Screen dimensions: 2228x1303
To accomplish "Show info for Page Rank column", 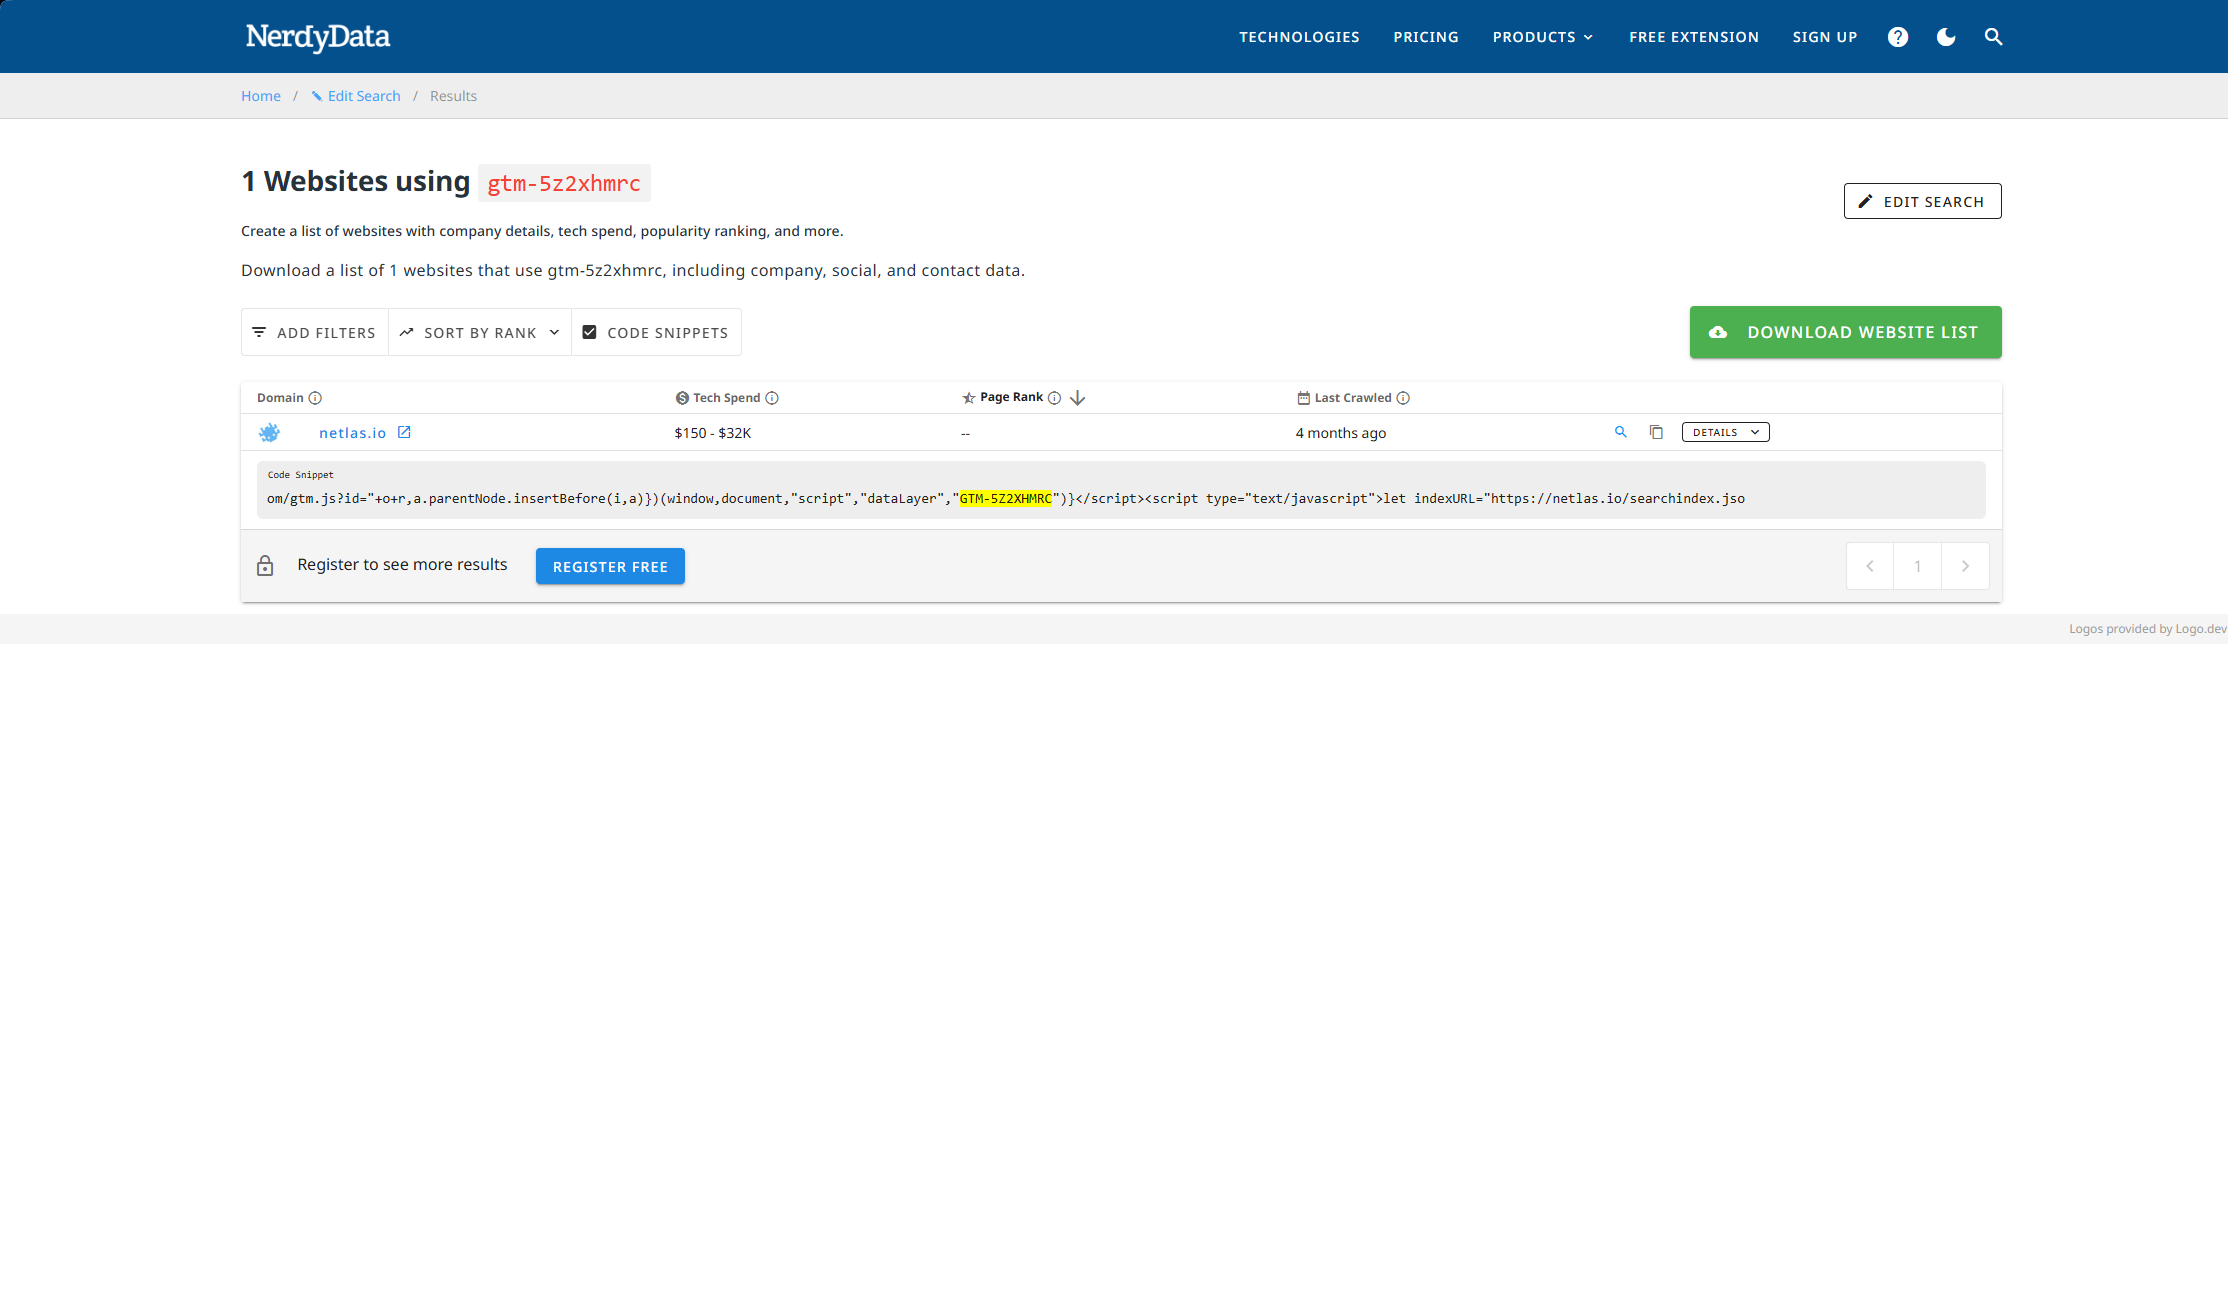I will click(1054, 398).
